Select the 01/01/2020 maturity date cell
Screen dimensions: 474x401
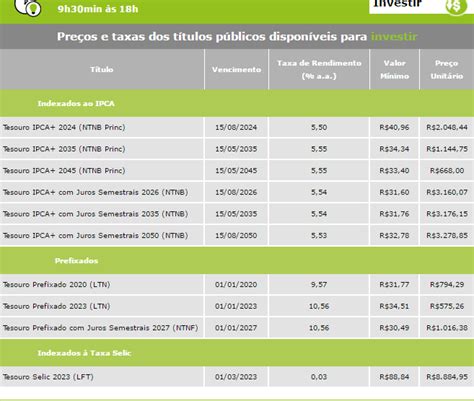pyautogui.click(x=236, y=285)
